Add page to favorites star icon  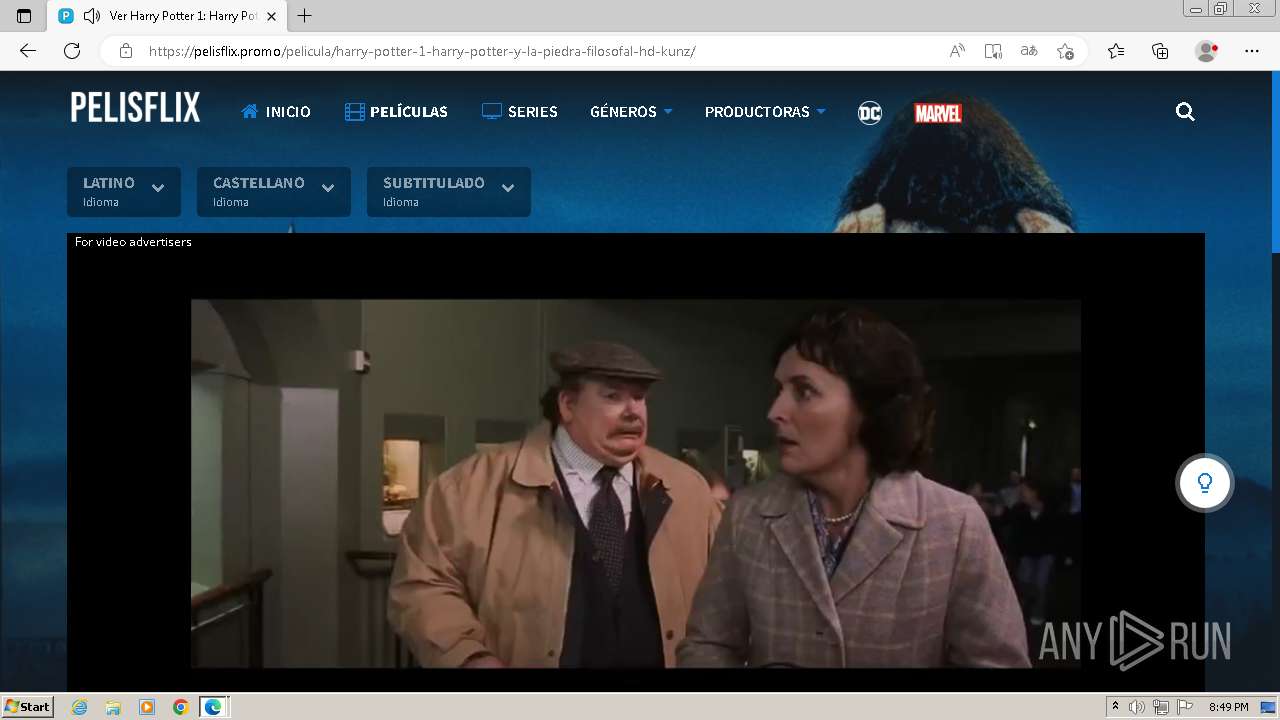pos(1065,51)
